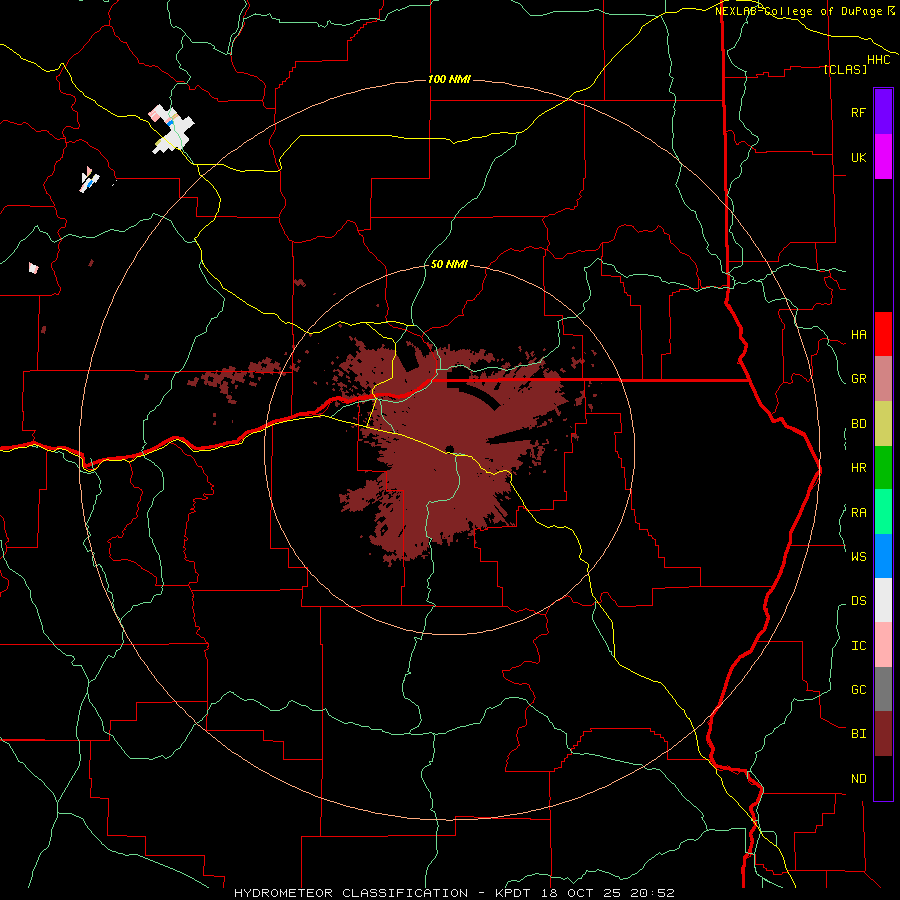This screenshot has height=900, width=900.
Task: Click the HYDROMETEOR CLASSIFICATION title text
Action: [351, 893]
